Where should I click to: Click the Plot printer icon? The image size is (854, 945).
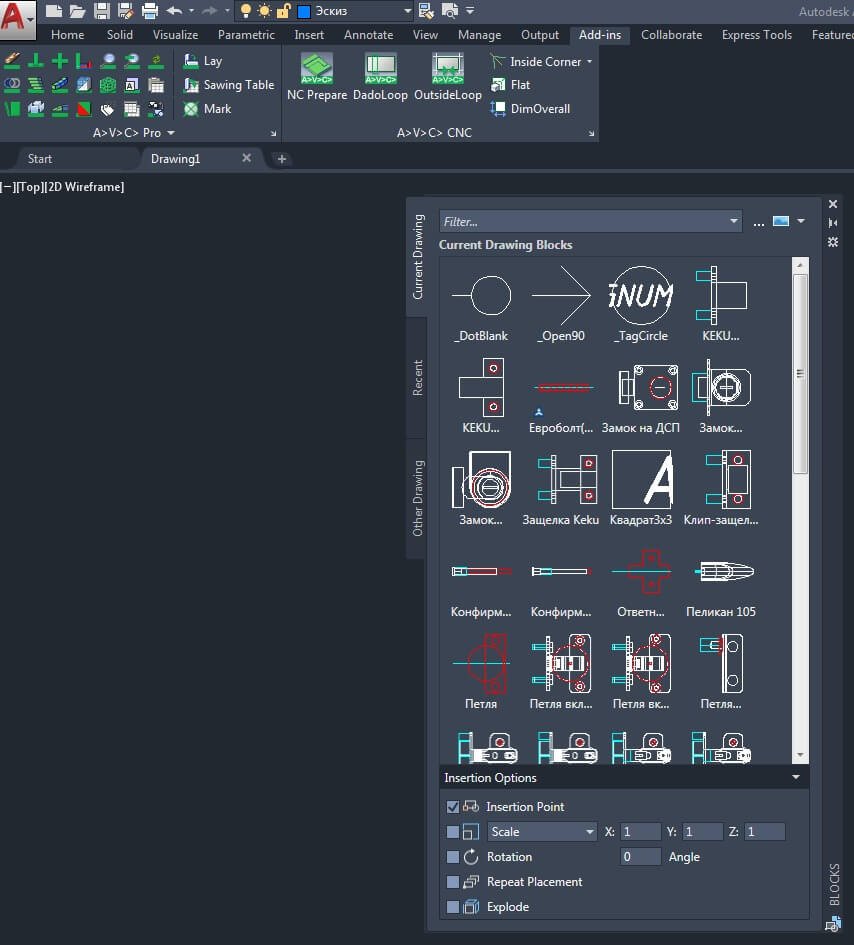point(149,10)
